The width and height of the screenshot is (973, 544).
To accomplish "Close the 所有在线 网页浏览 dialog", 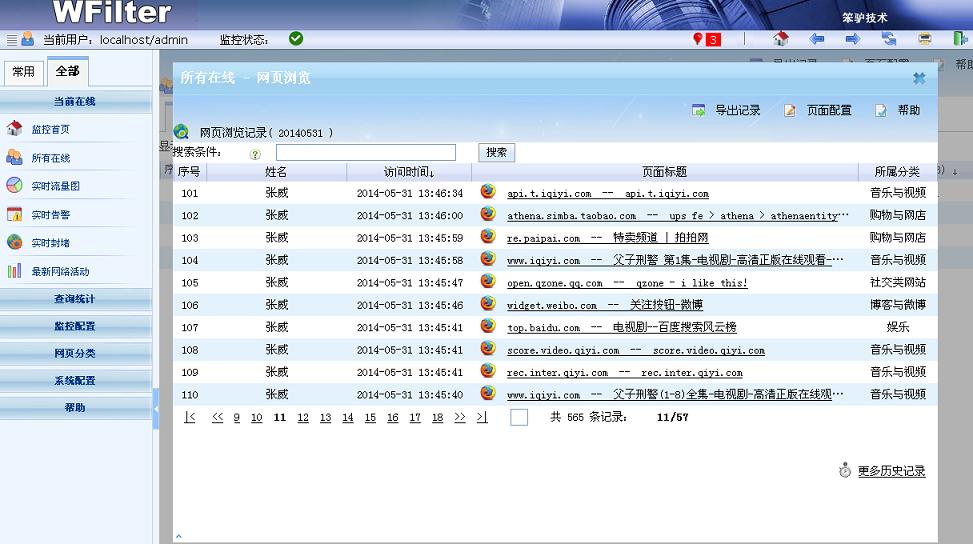I will (919, 78).
